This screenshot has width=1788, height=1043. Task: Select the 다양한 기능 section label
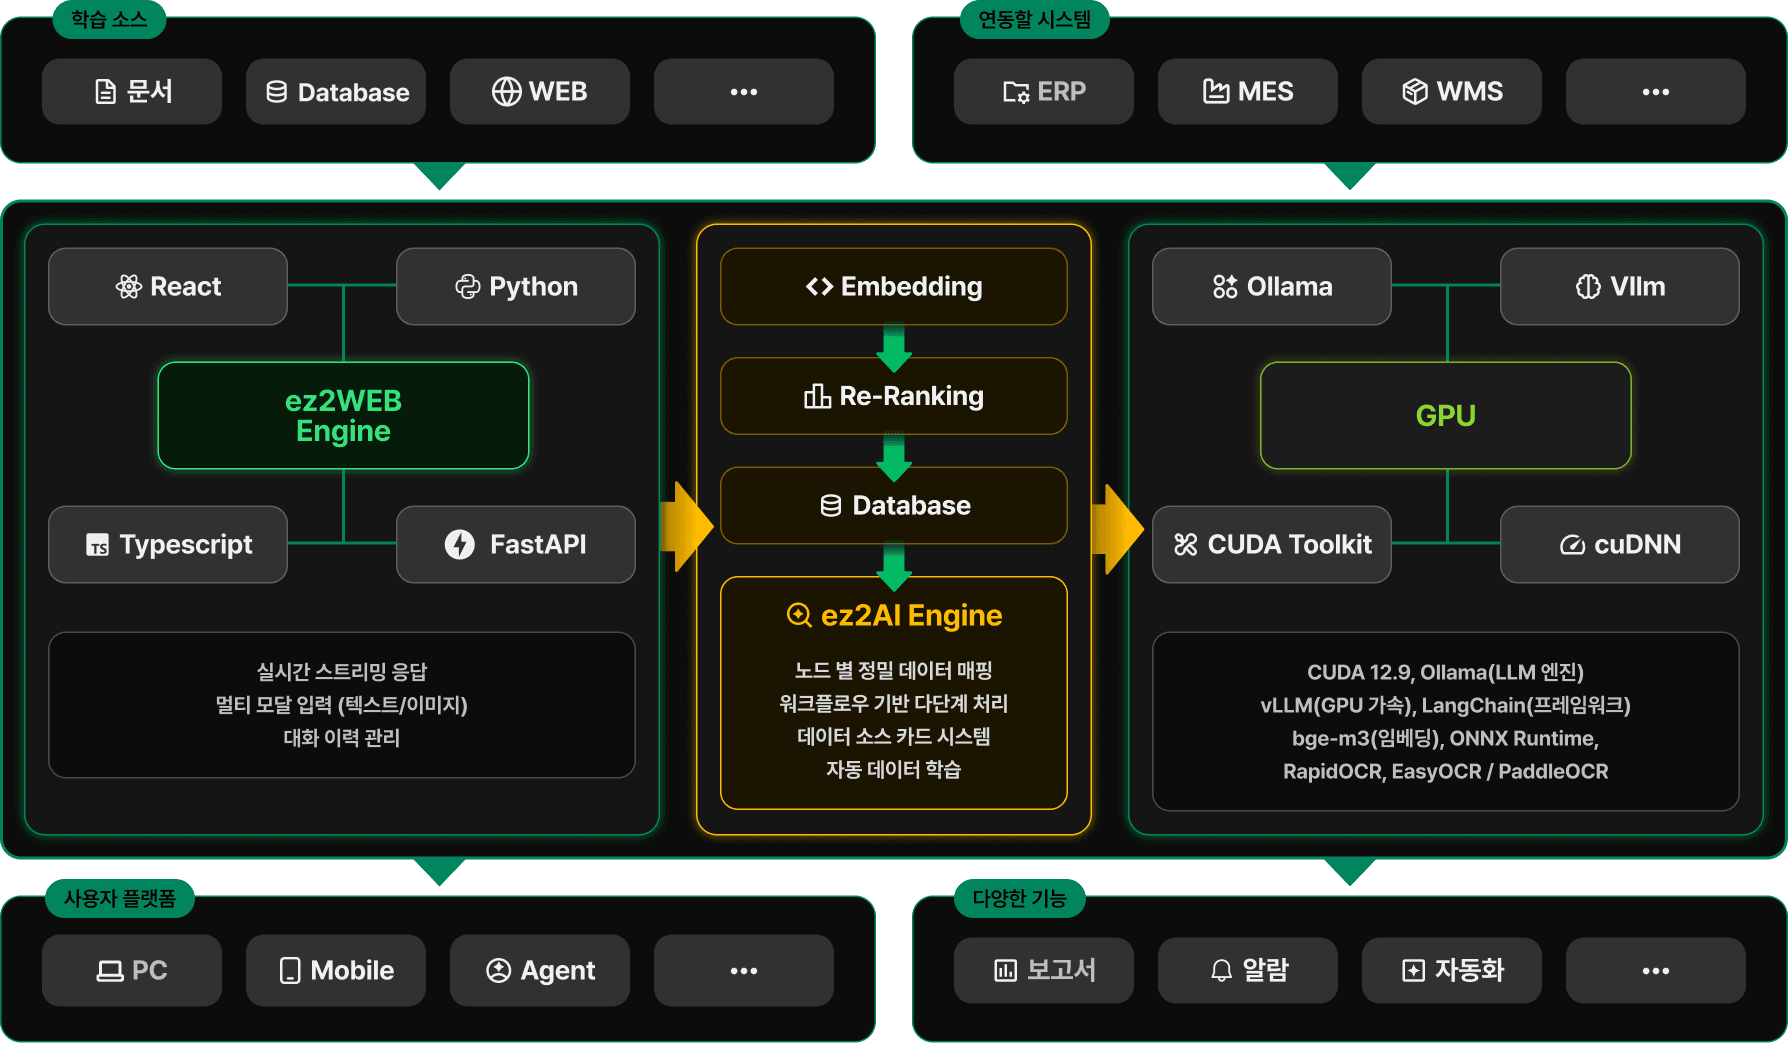click(1019, 898)
